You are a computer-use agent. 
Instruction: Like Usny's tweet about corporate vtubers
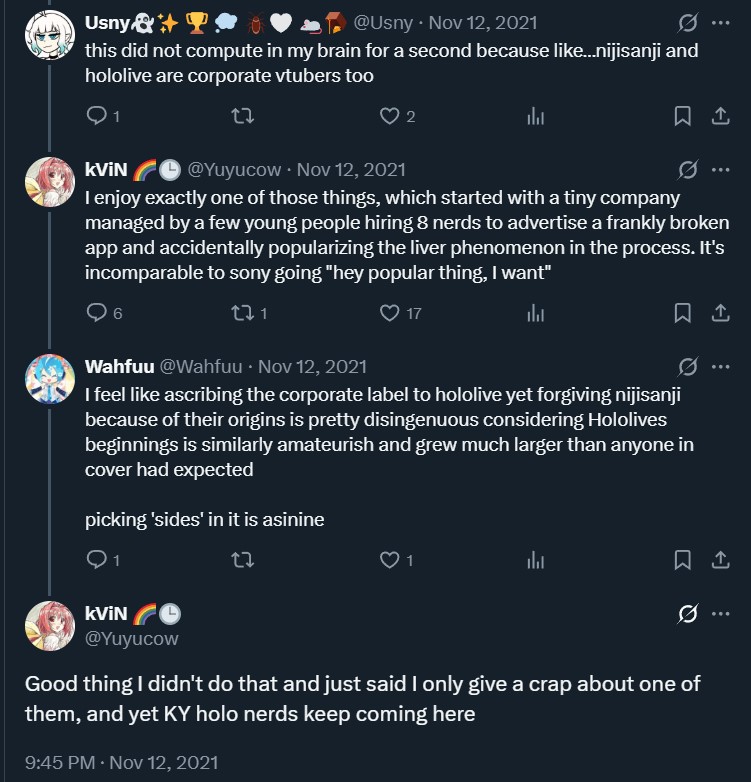(x=389, y=117)
